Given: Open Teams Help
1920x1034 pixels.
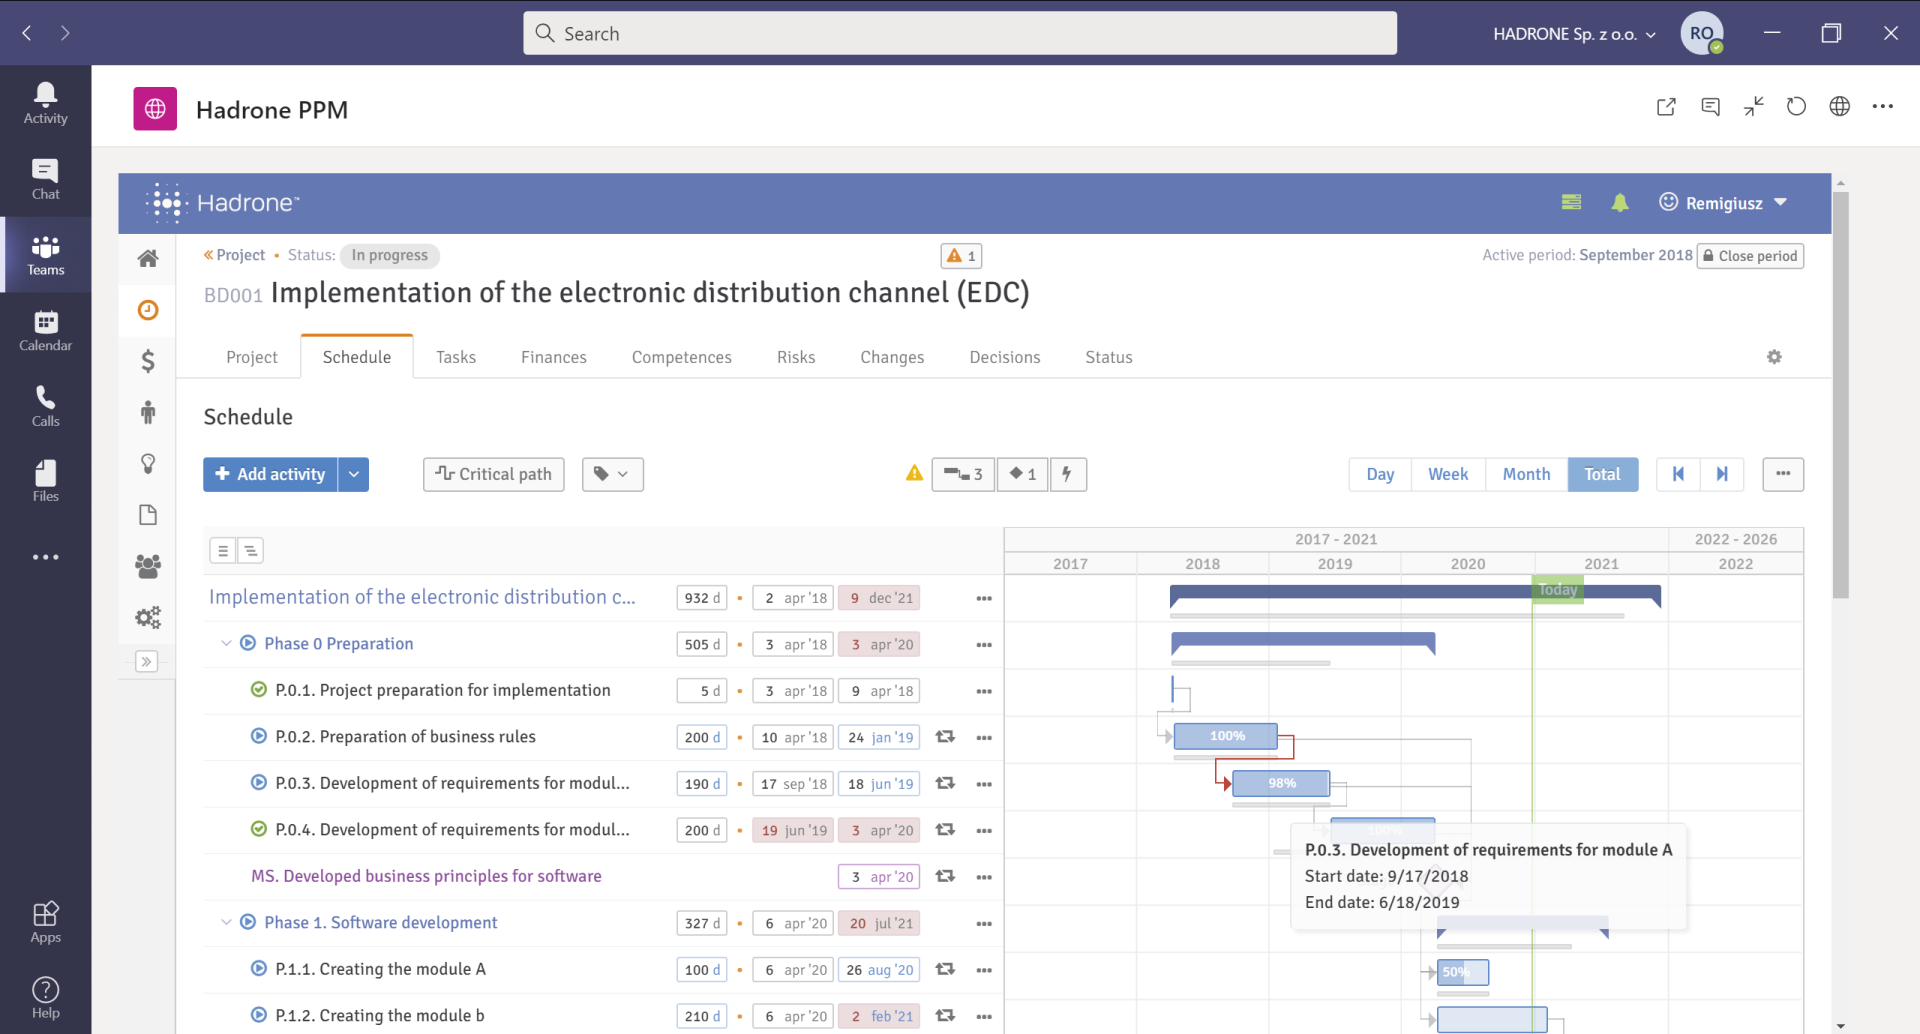Looking at the screenshot, I should coord(45,998).
